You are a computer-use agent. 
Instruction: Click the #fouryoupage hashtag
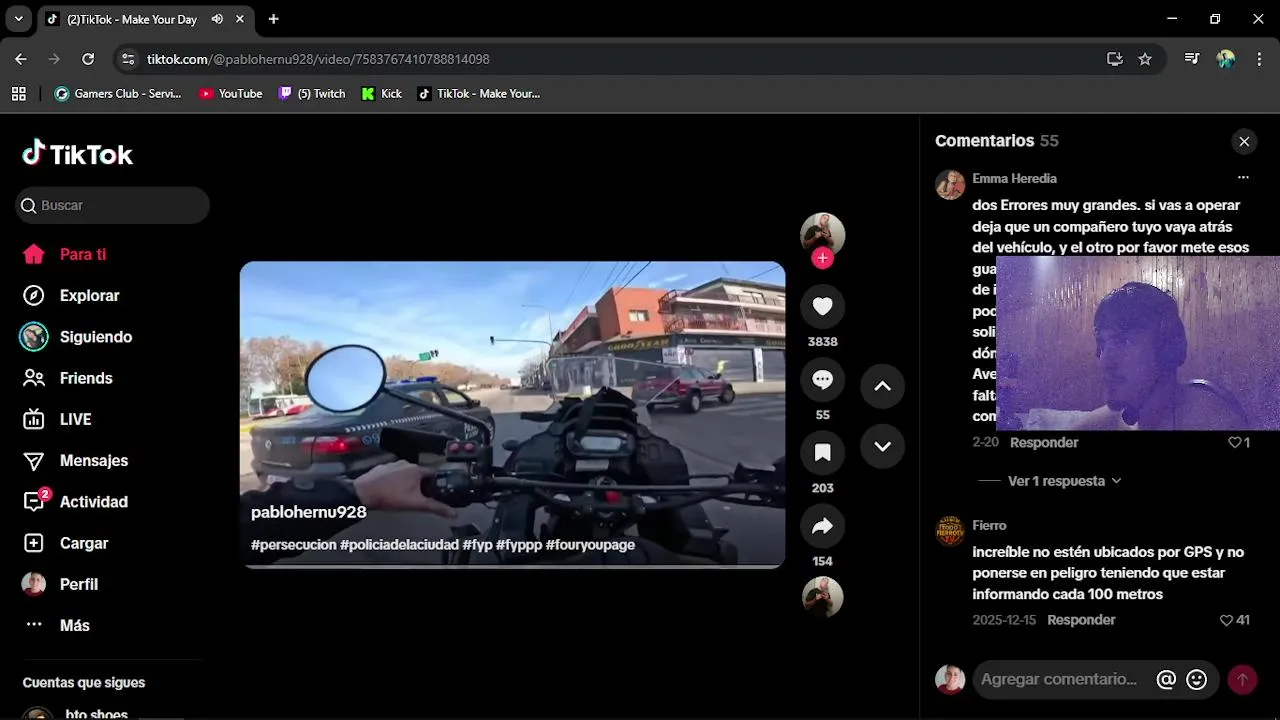click(590, 545)
